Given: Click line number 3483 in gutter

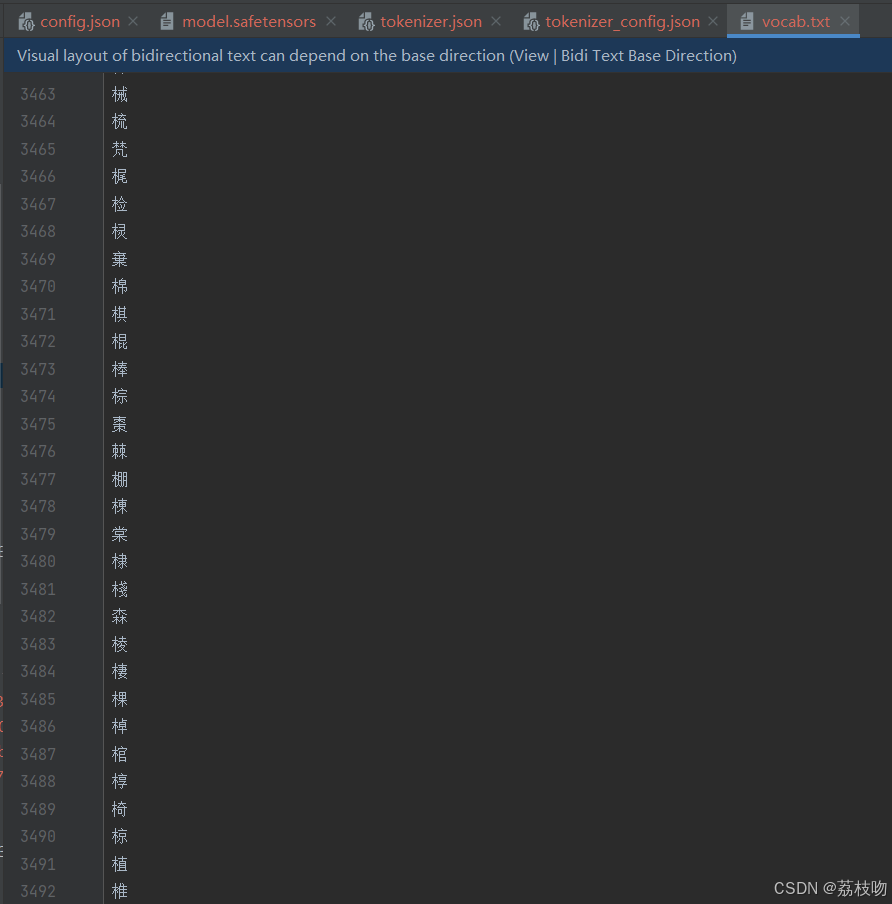Looking at the screenshot, I should click(38, 644).
